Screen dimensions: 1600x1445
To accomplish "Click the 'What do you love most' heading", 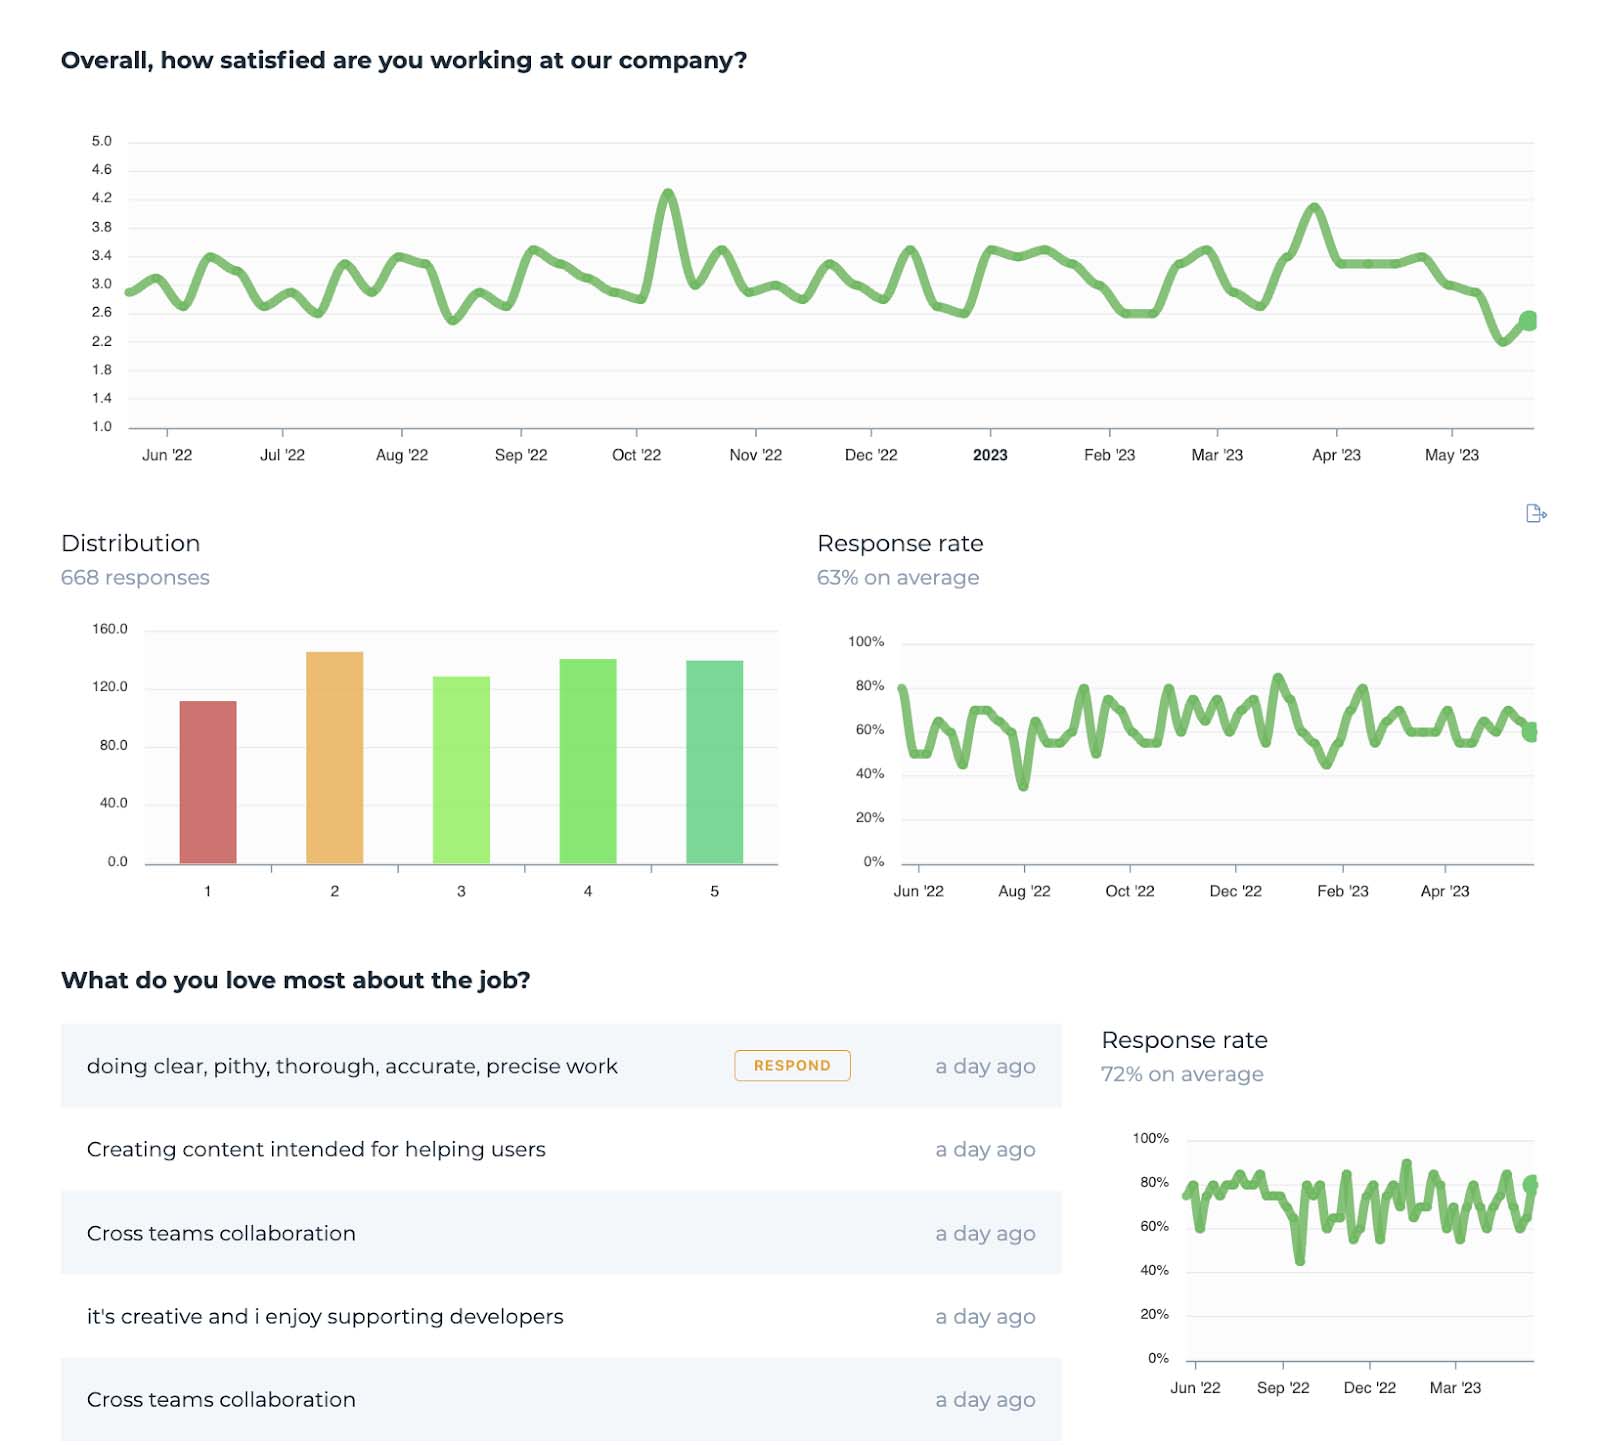I will pyautogui.click(x=295, y=980).
